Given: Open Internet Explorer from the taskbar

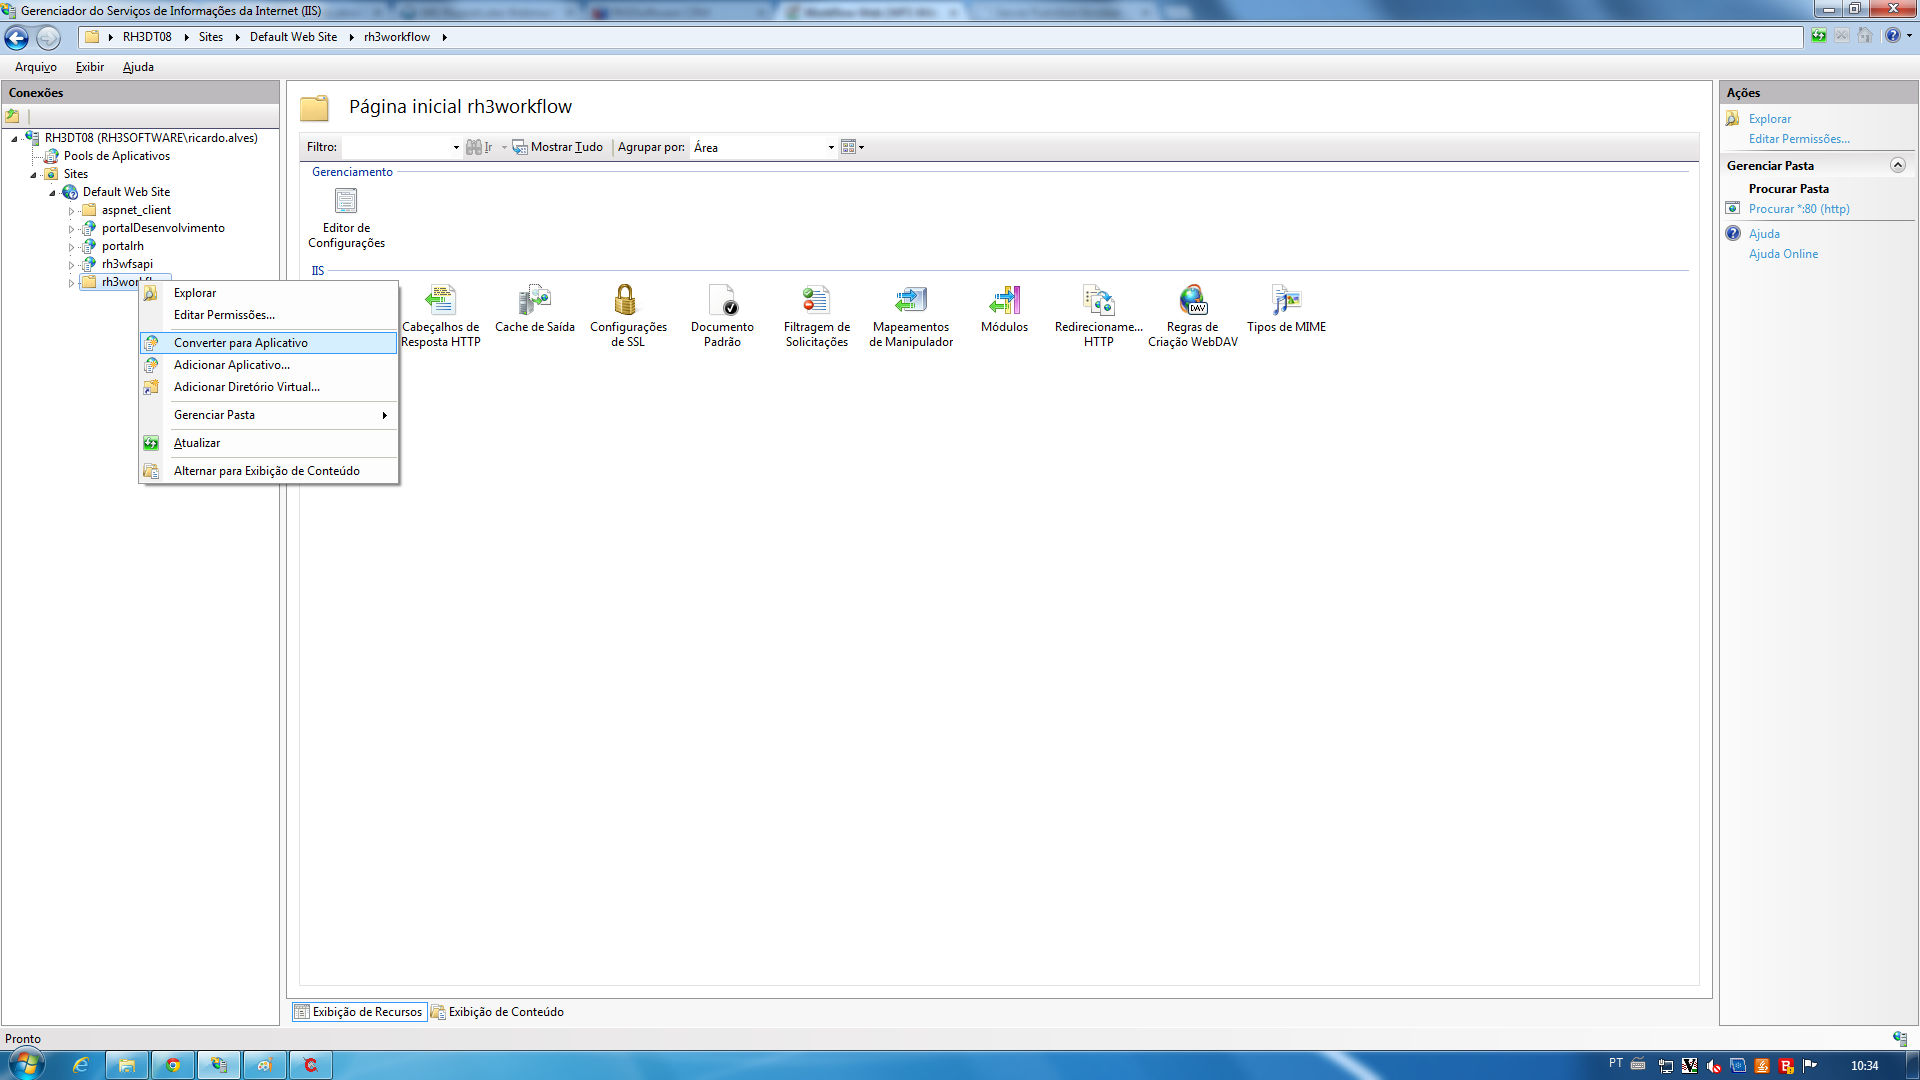Looking at the screenshot, I should [81, 1065].
